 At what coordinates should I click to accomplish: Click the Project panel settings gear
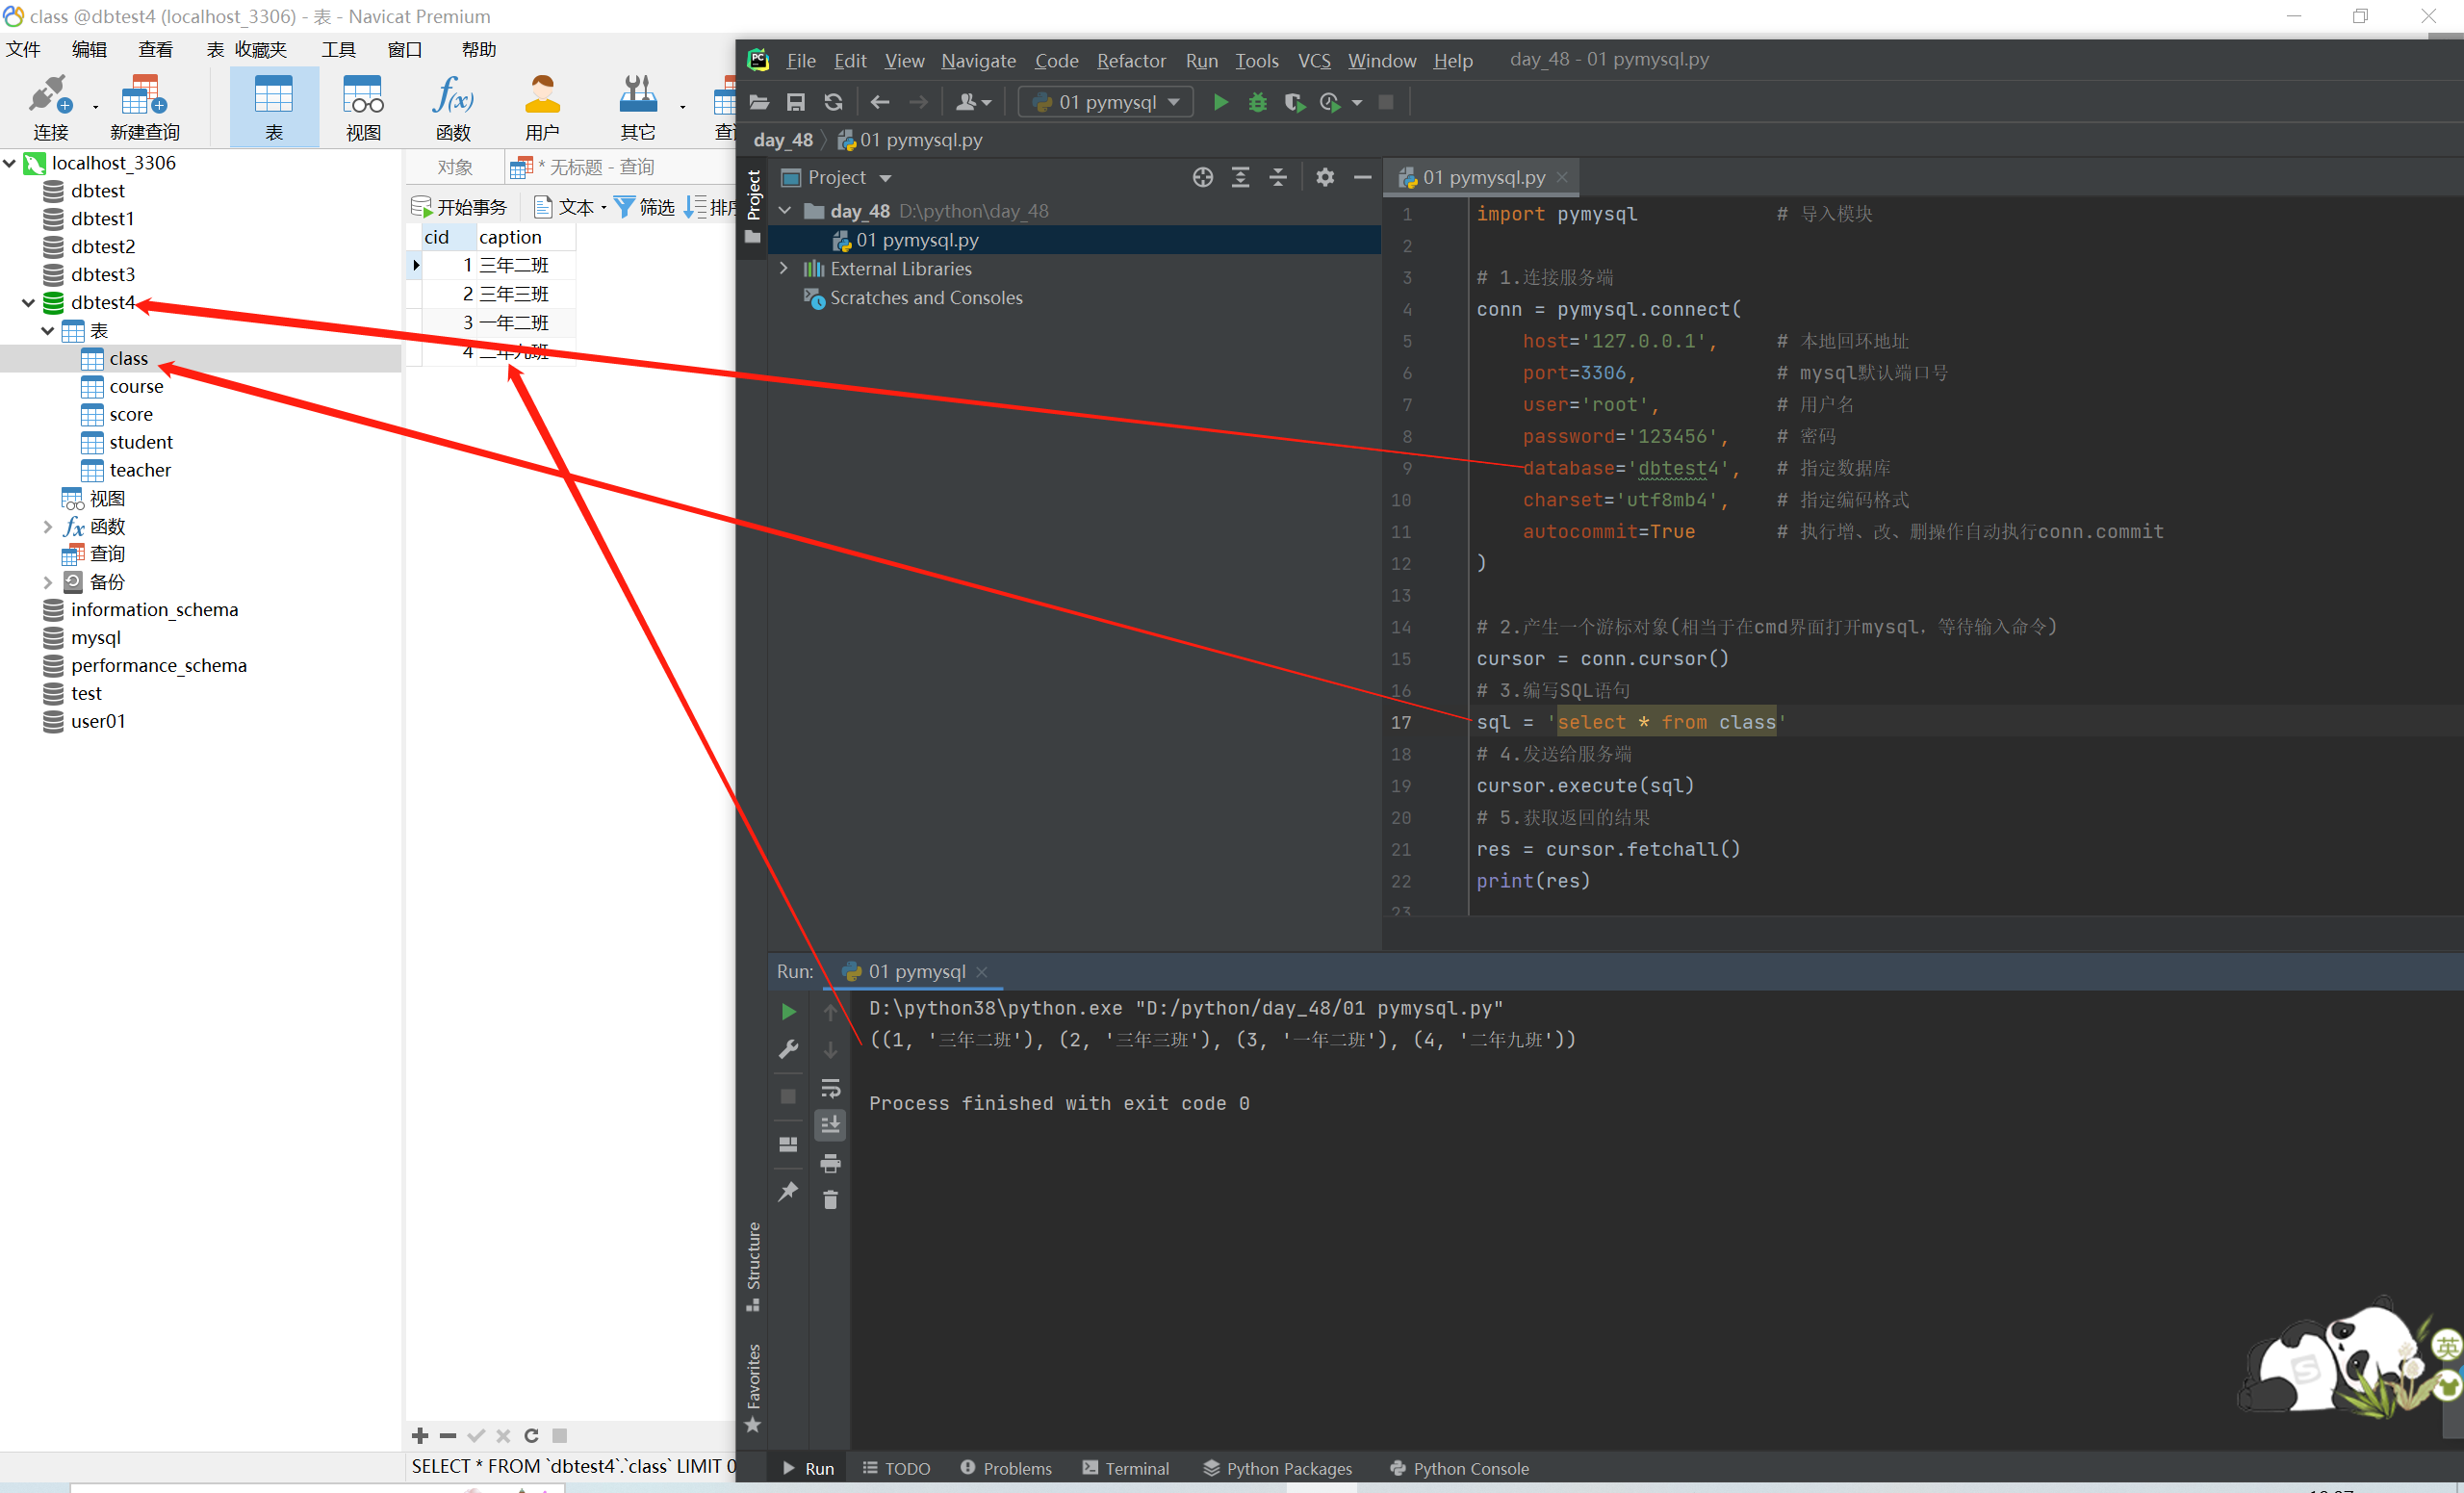tap(1325, 177)
